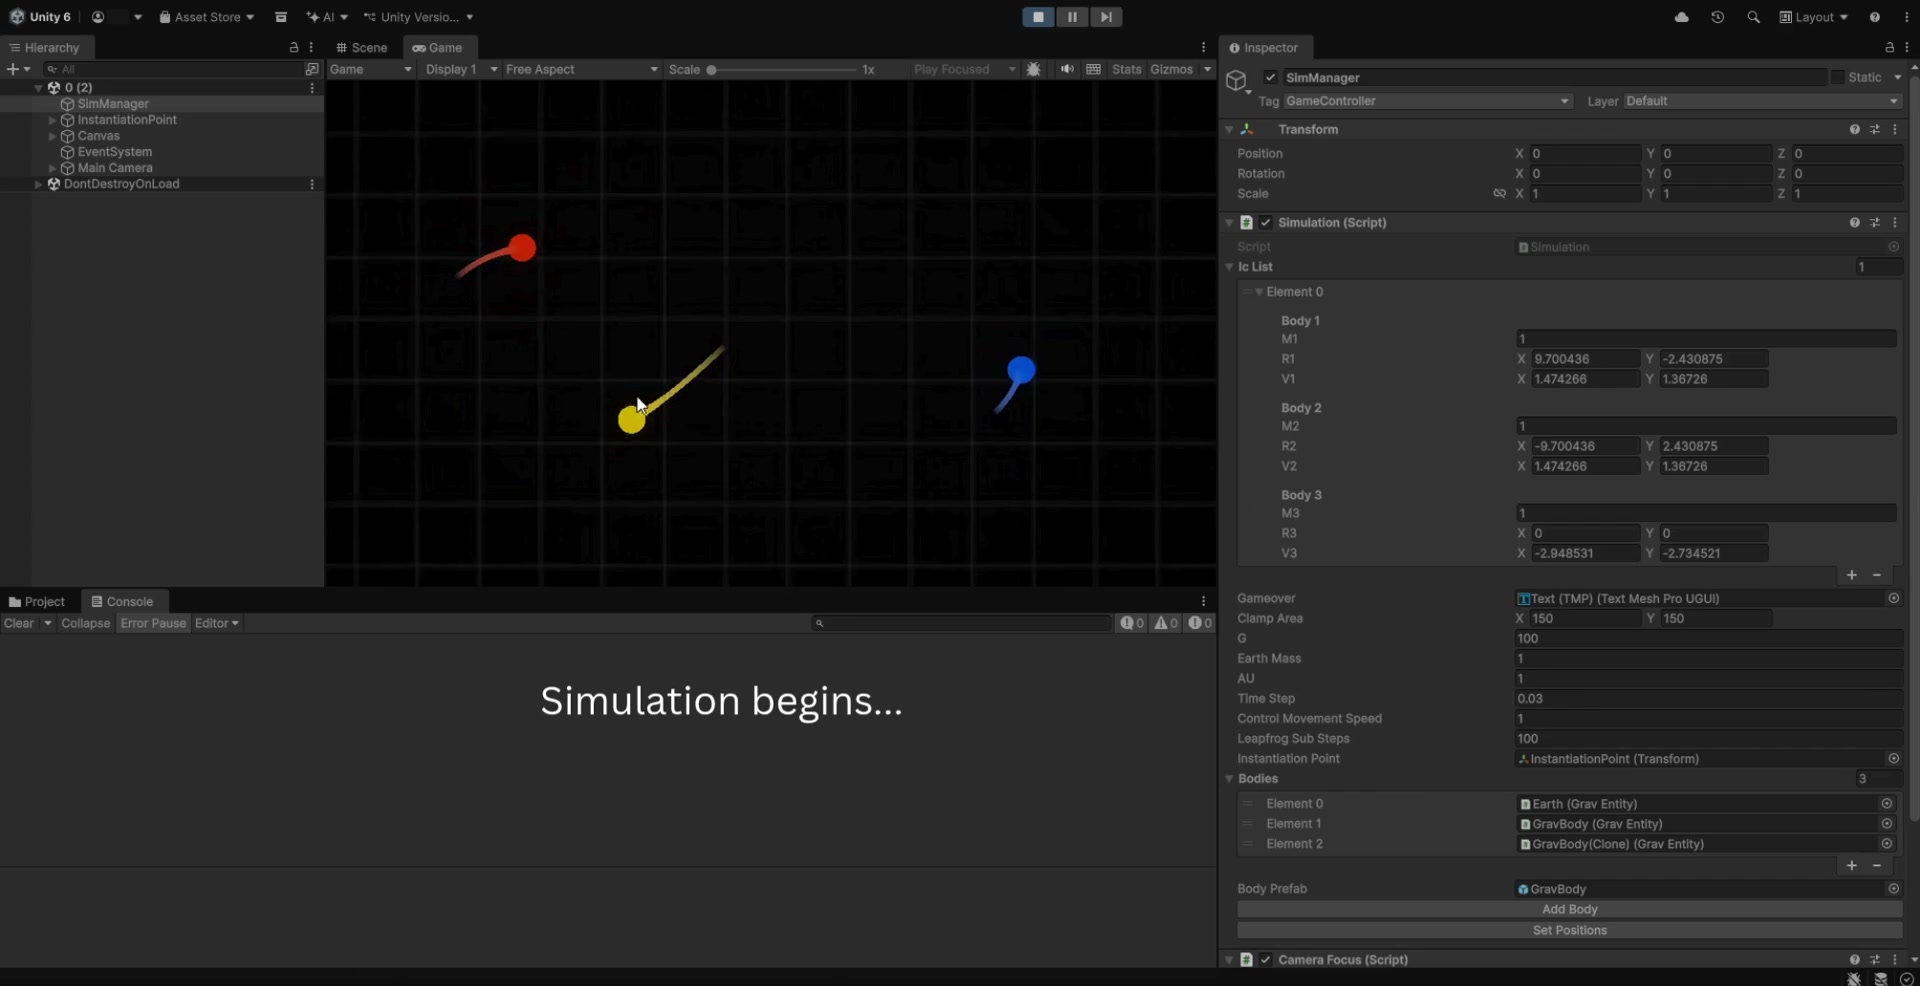Toggle SimManager active checkbox
This screenshot has width=1920, height=986.
[x=1270, y=77]
